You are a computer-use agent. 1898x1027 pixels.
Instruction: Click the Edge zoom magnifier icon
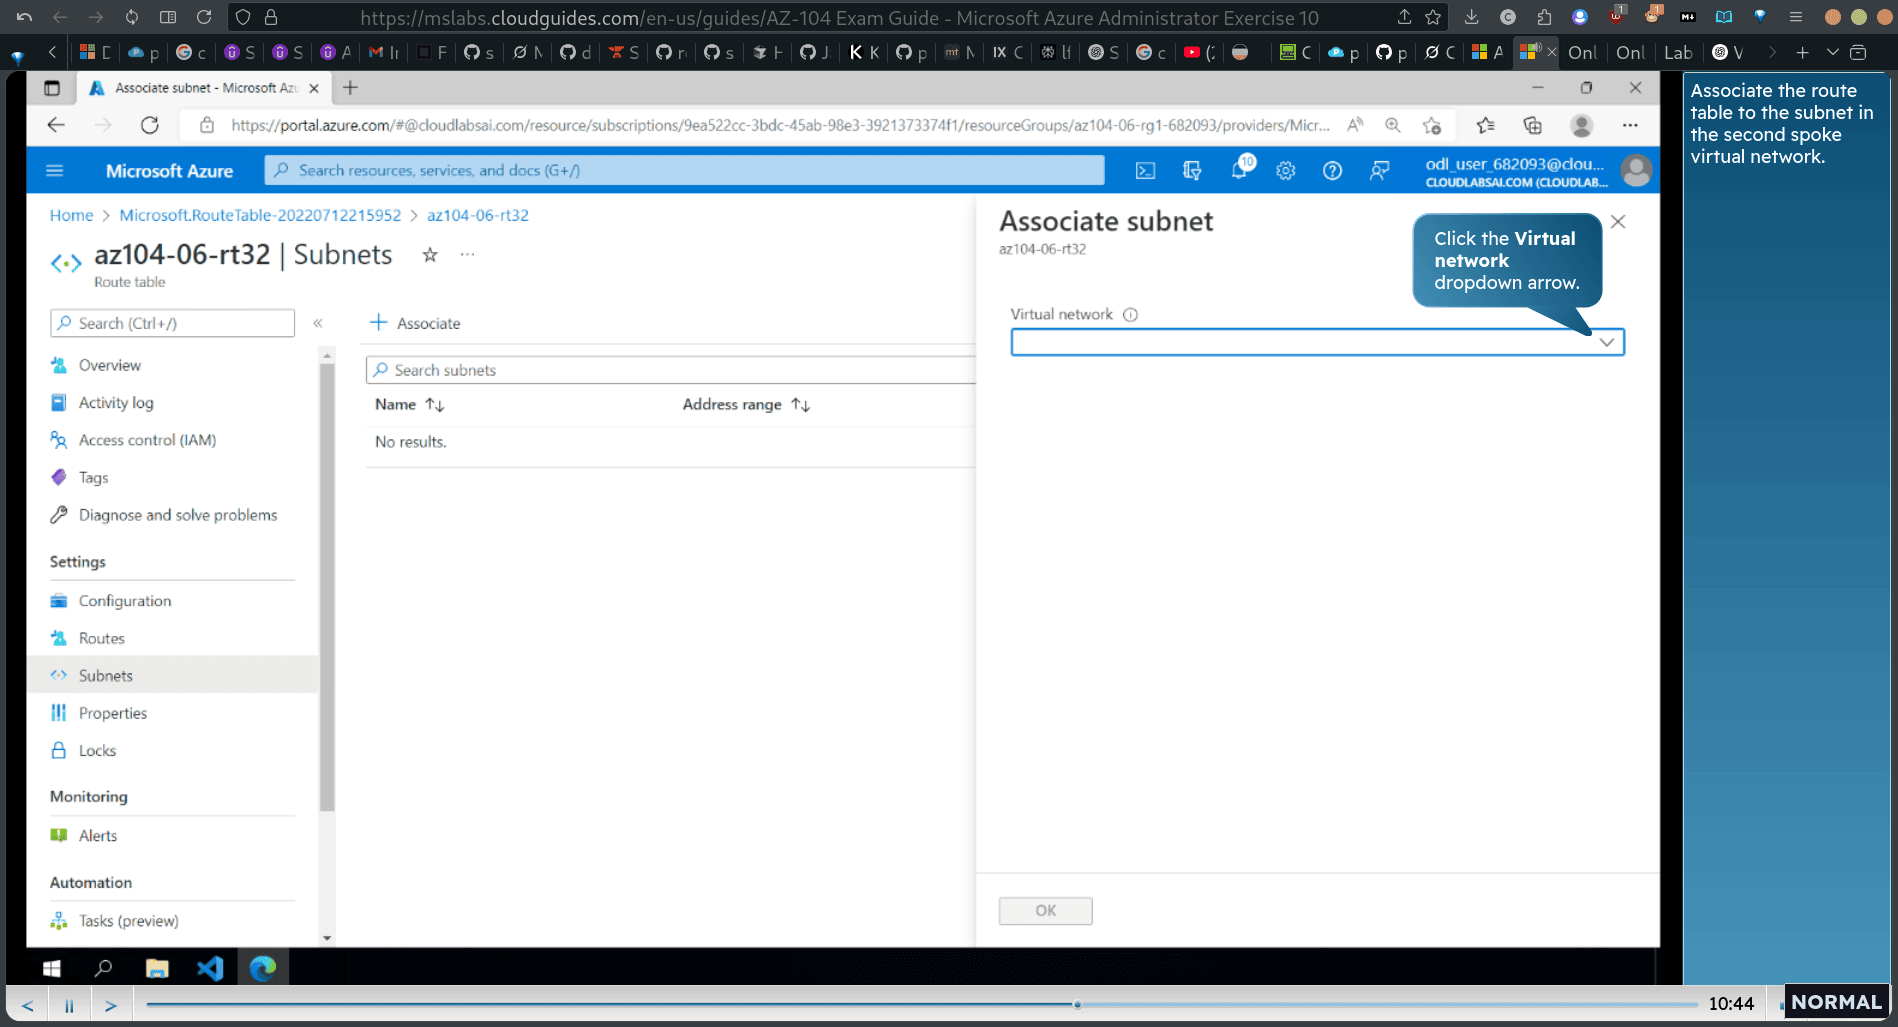1392,125
